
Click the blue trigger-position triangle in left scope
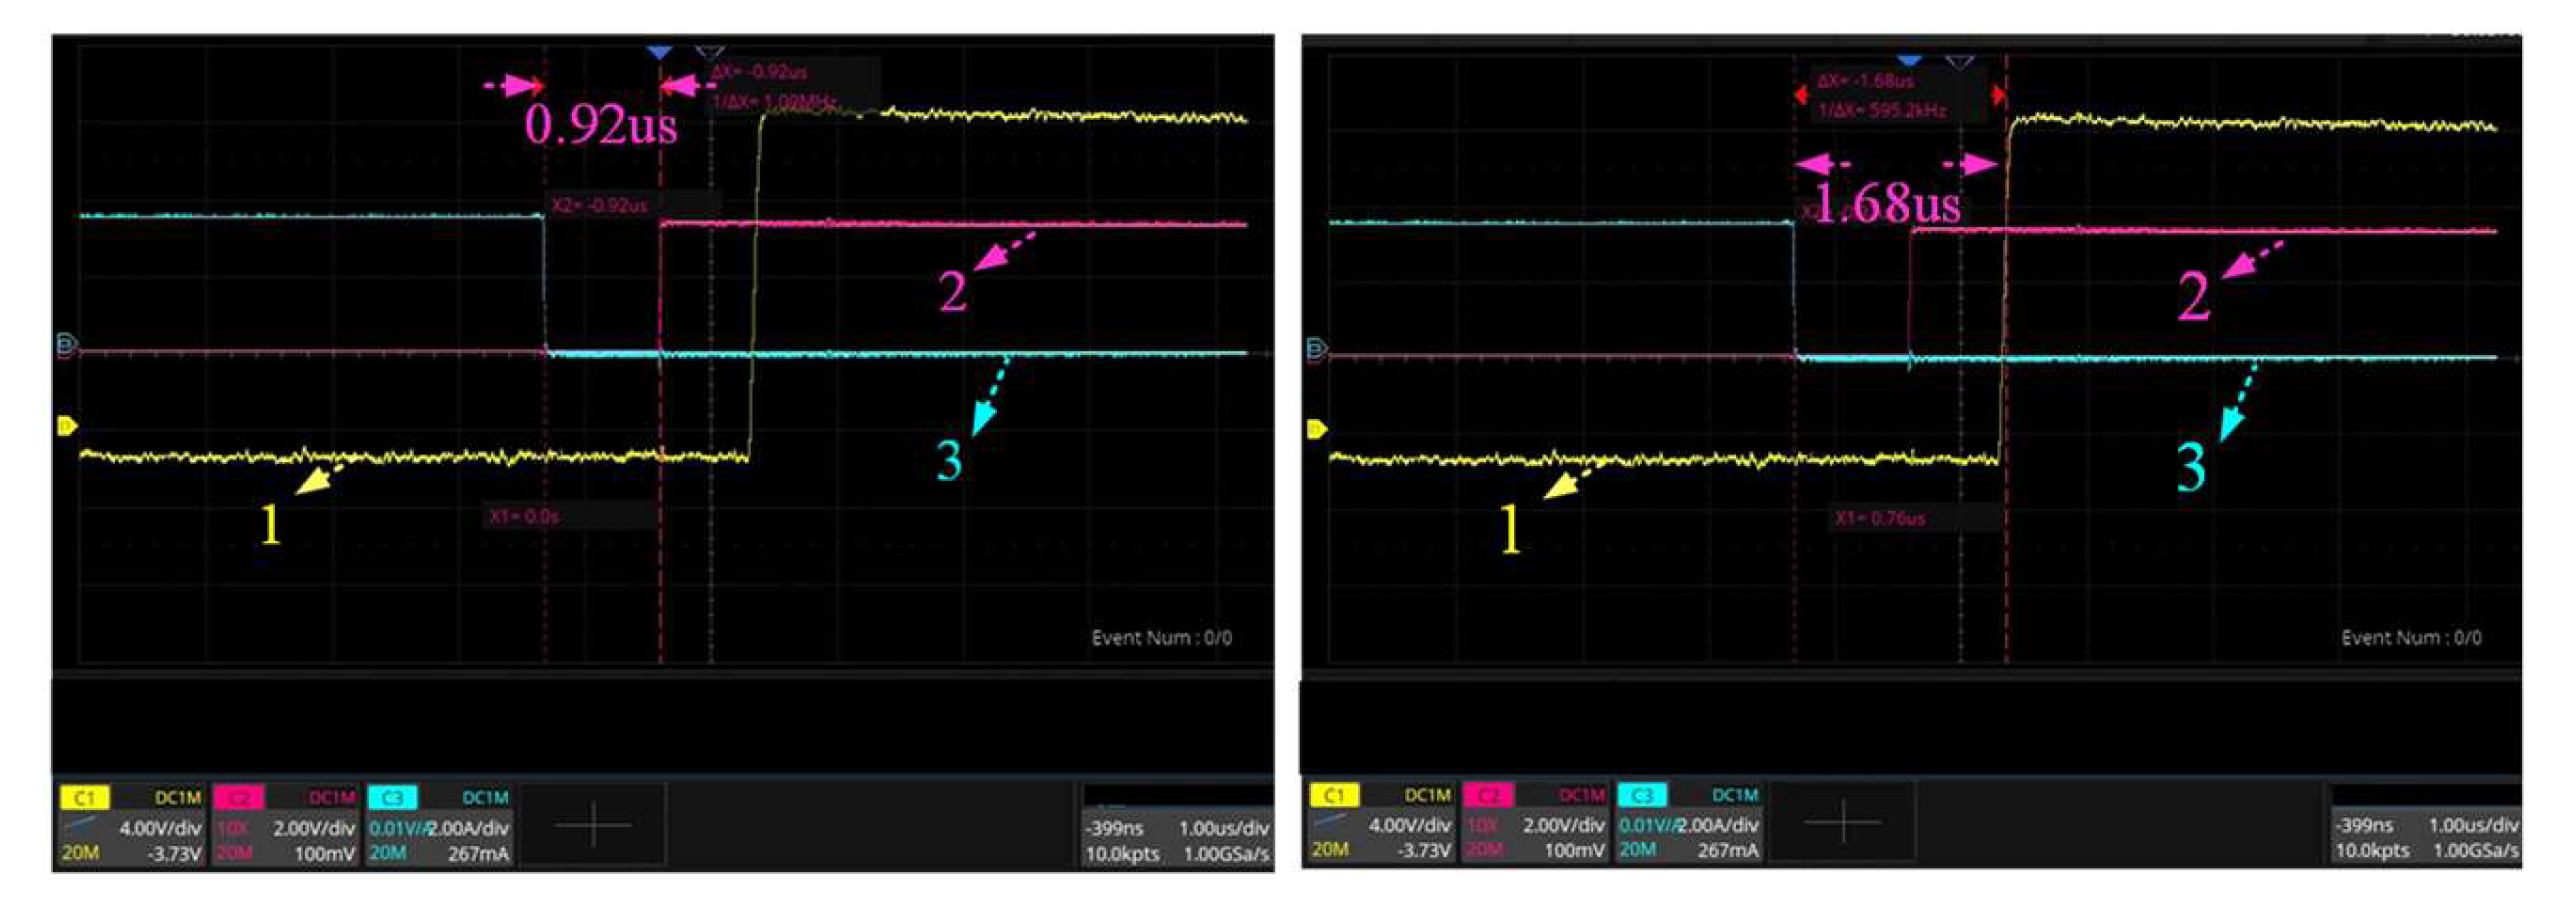659,51
